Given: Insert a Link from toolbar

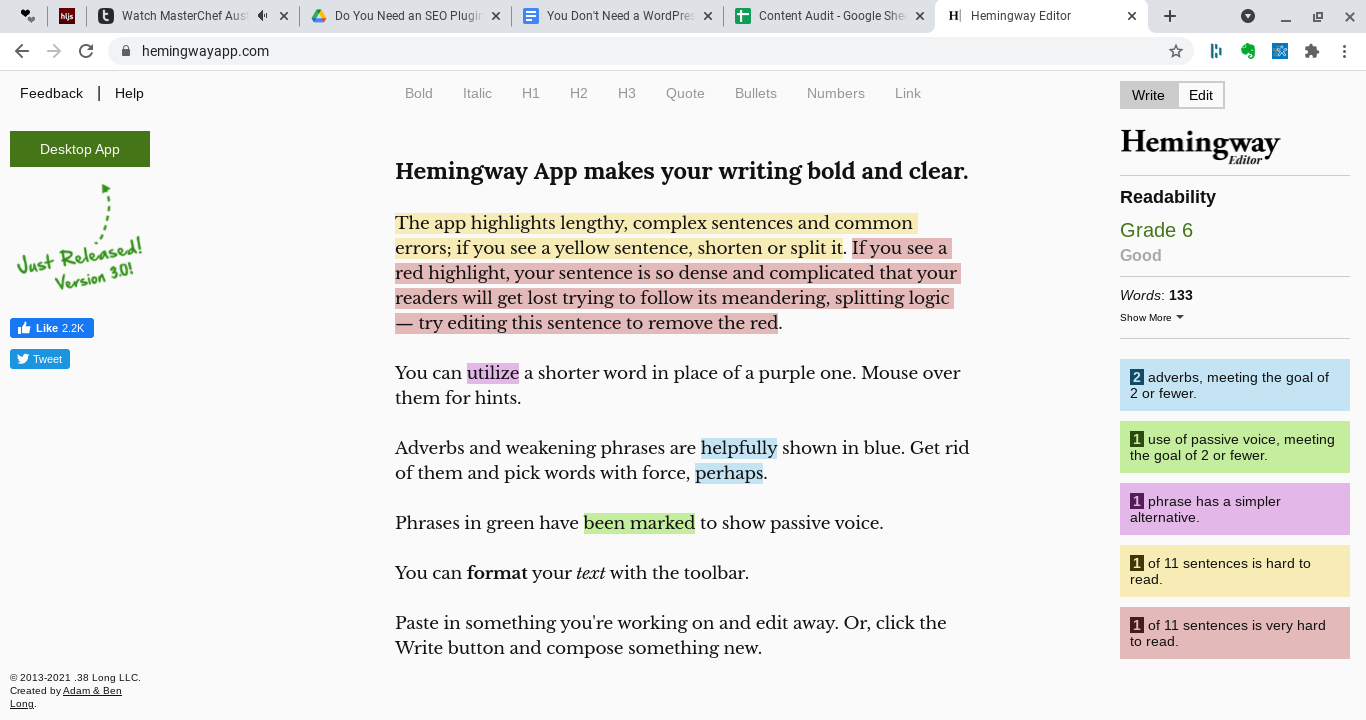Looking at the screenshot, I should click(x=908, y=93).
